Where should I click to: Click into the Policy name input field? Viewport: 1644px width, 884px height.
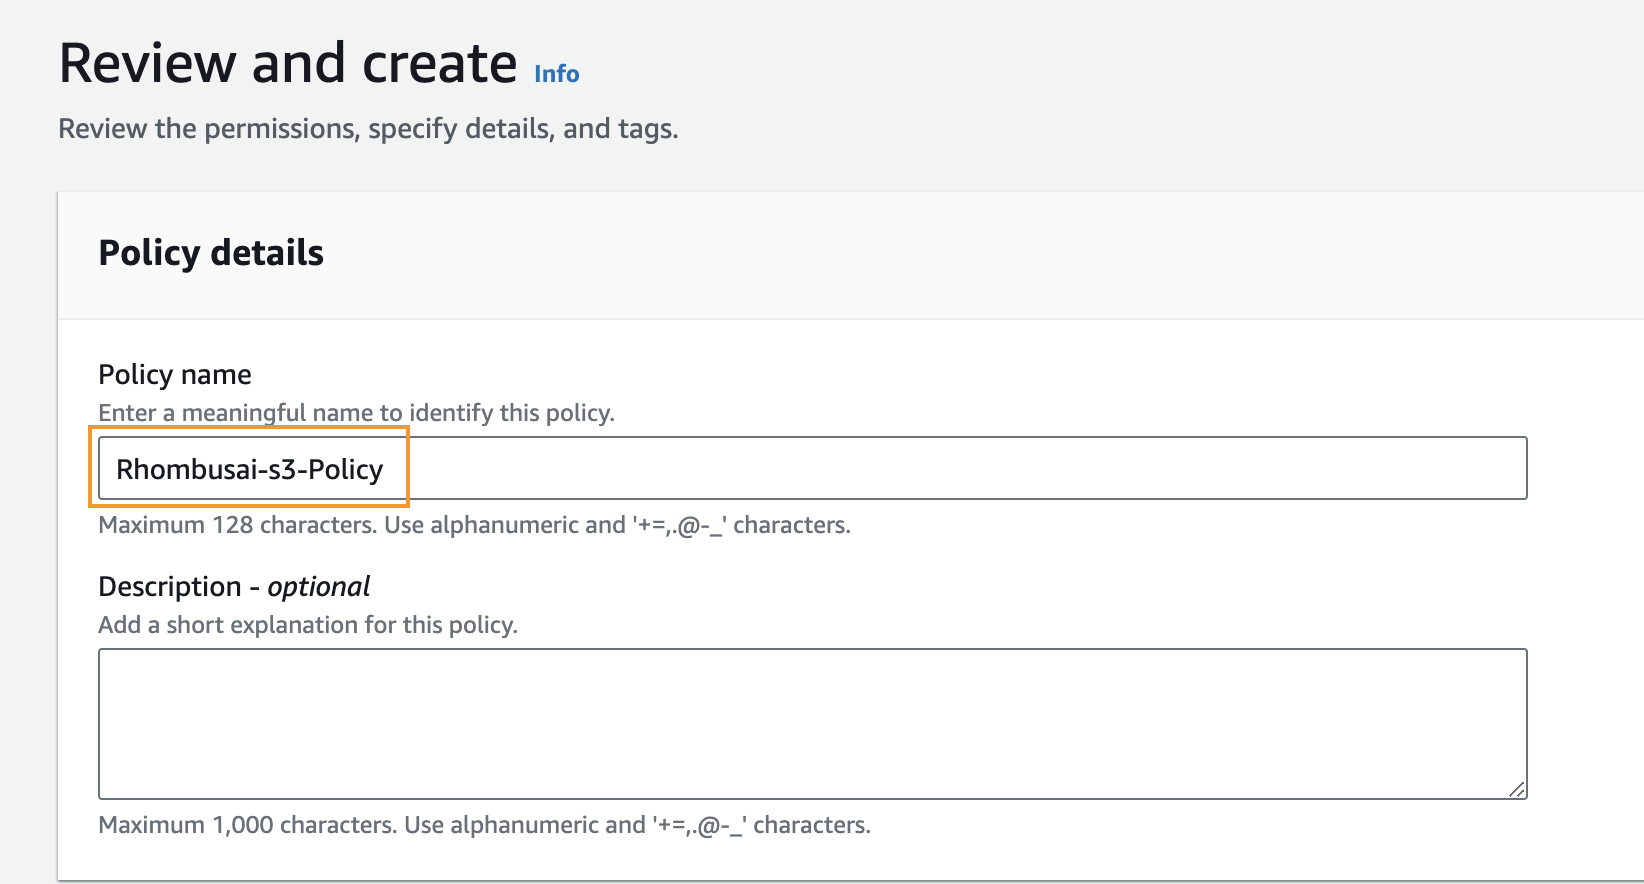(x=812, y=468)
